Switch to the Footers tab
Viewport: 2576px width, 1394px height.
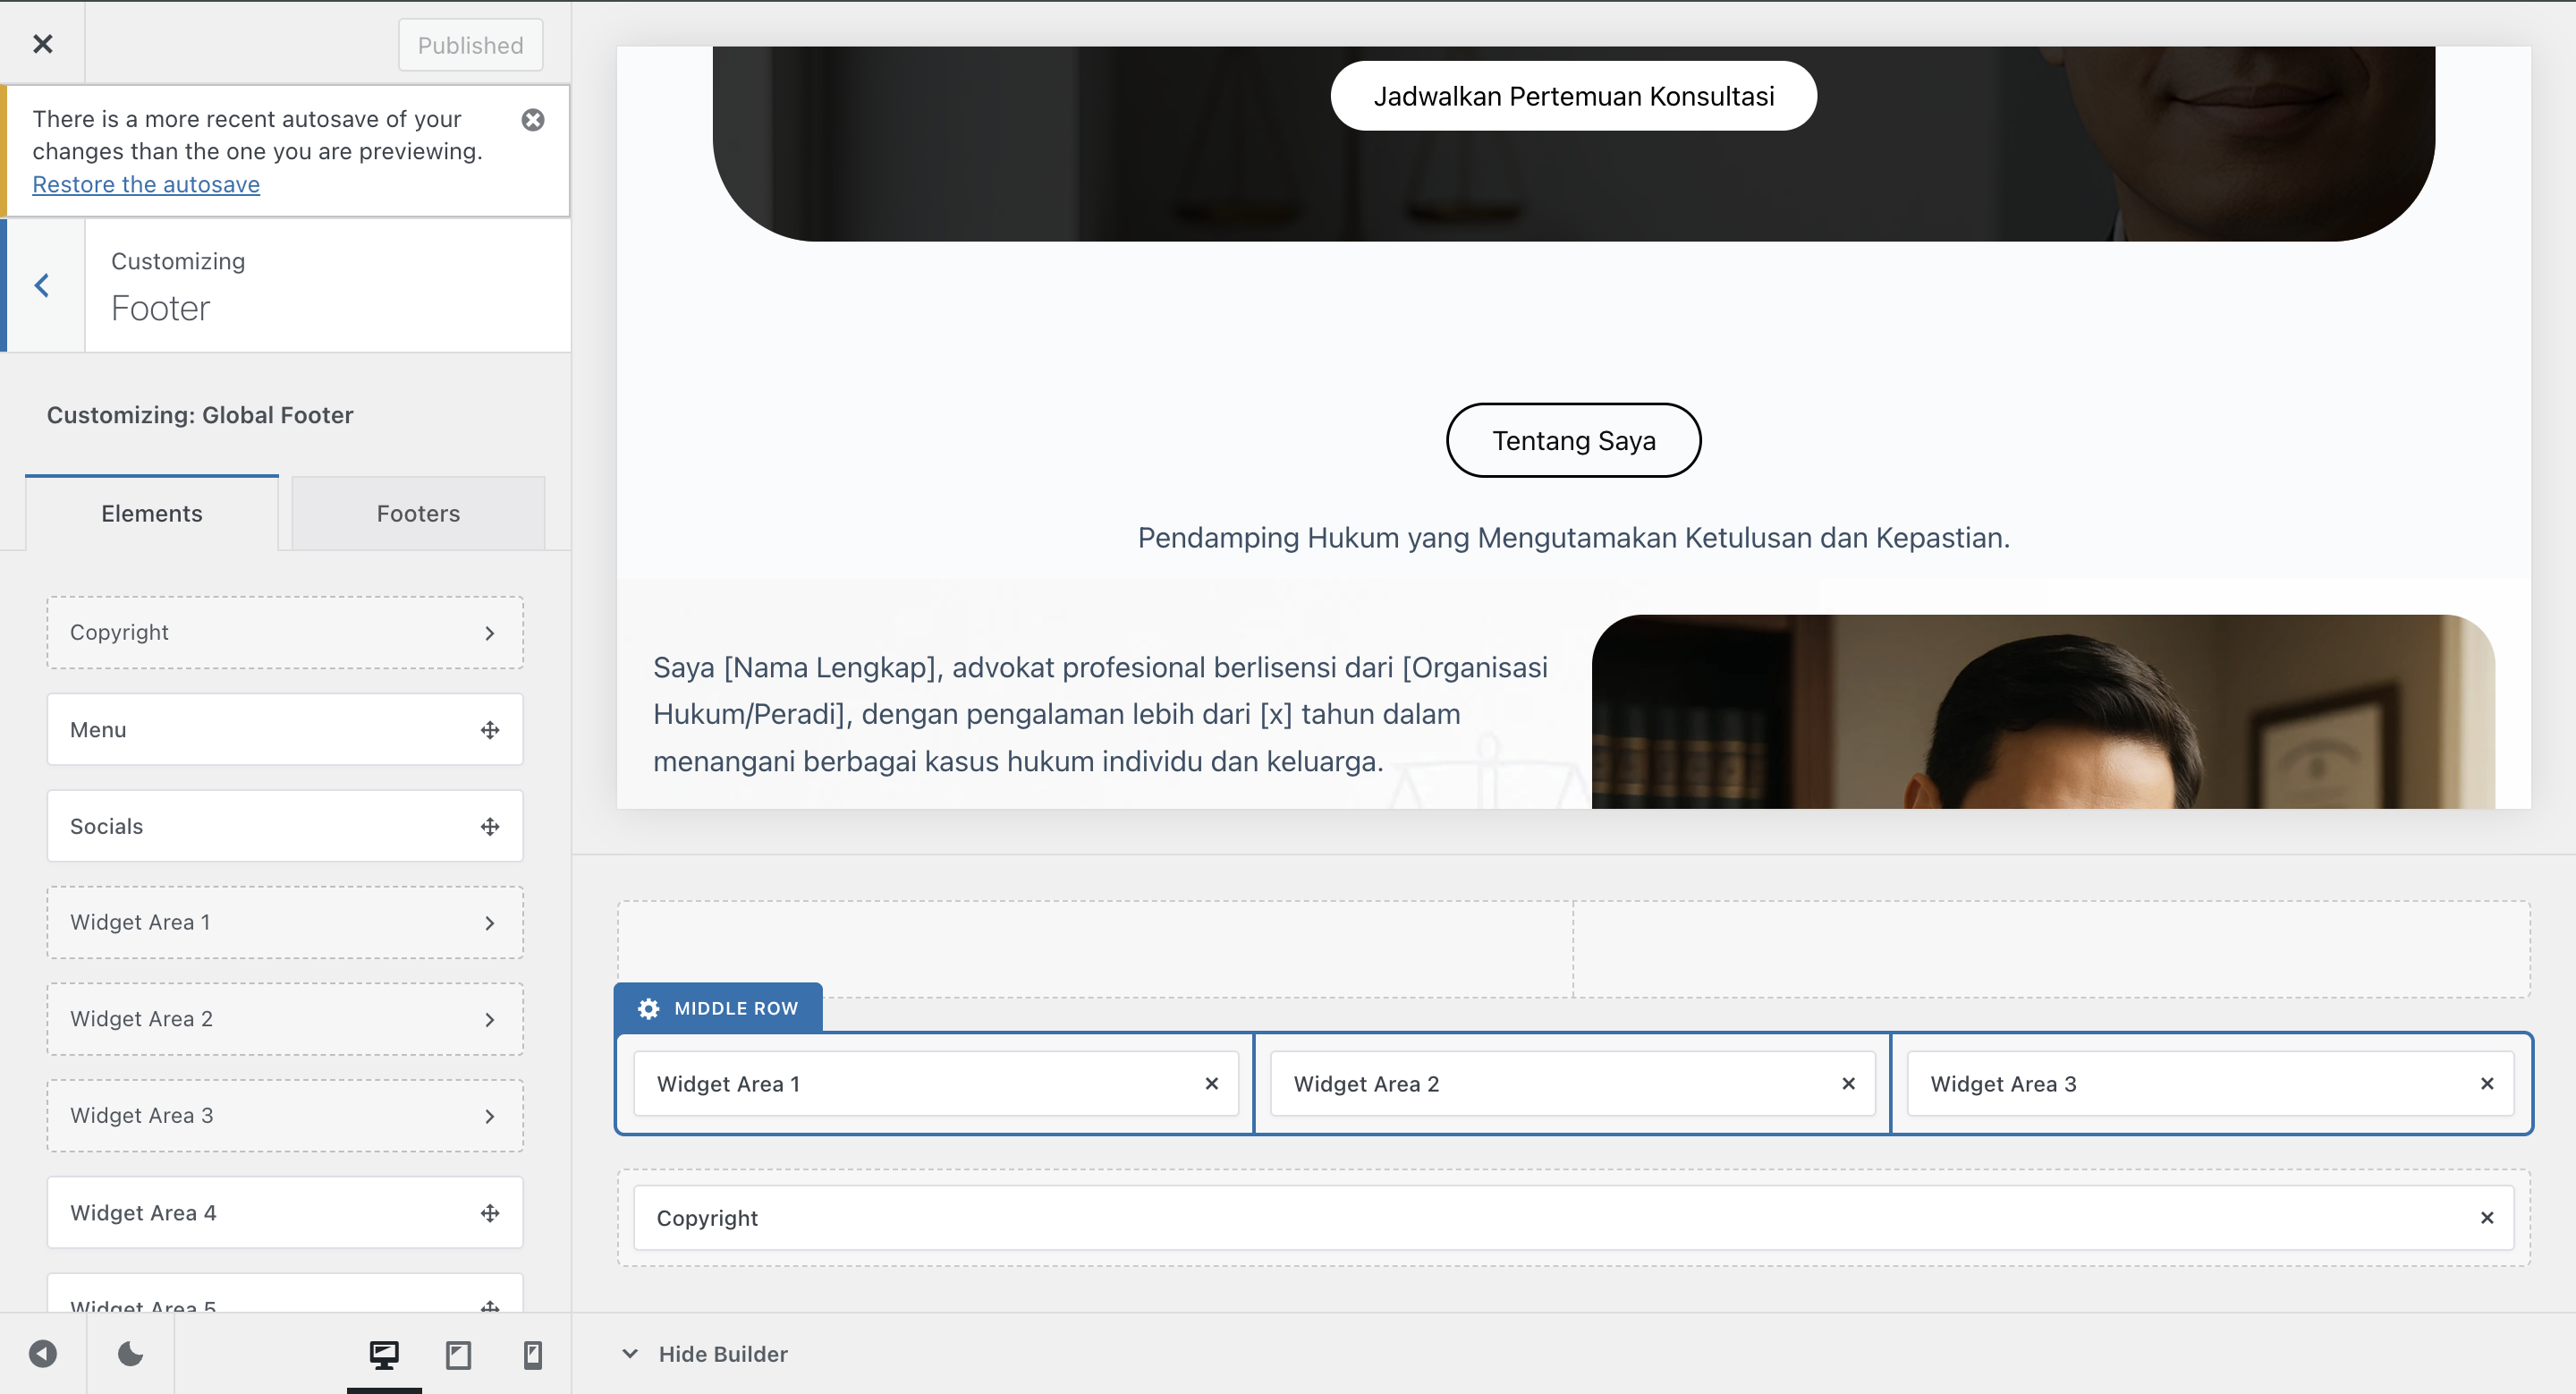pyautogui.click(x=418, y=513)
